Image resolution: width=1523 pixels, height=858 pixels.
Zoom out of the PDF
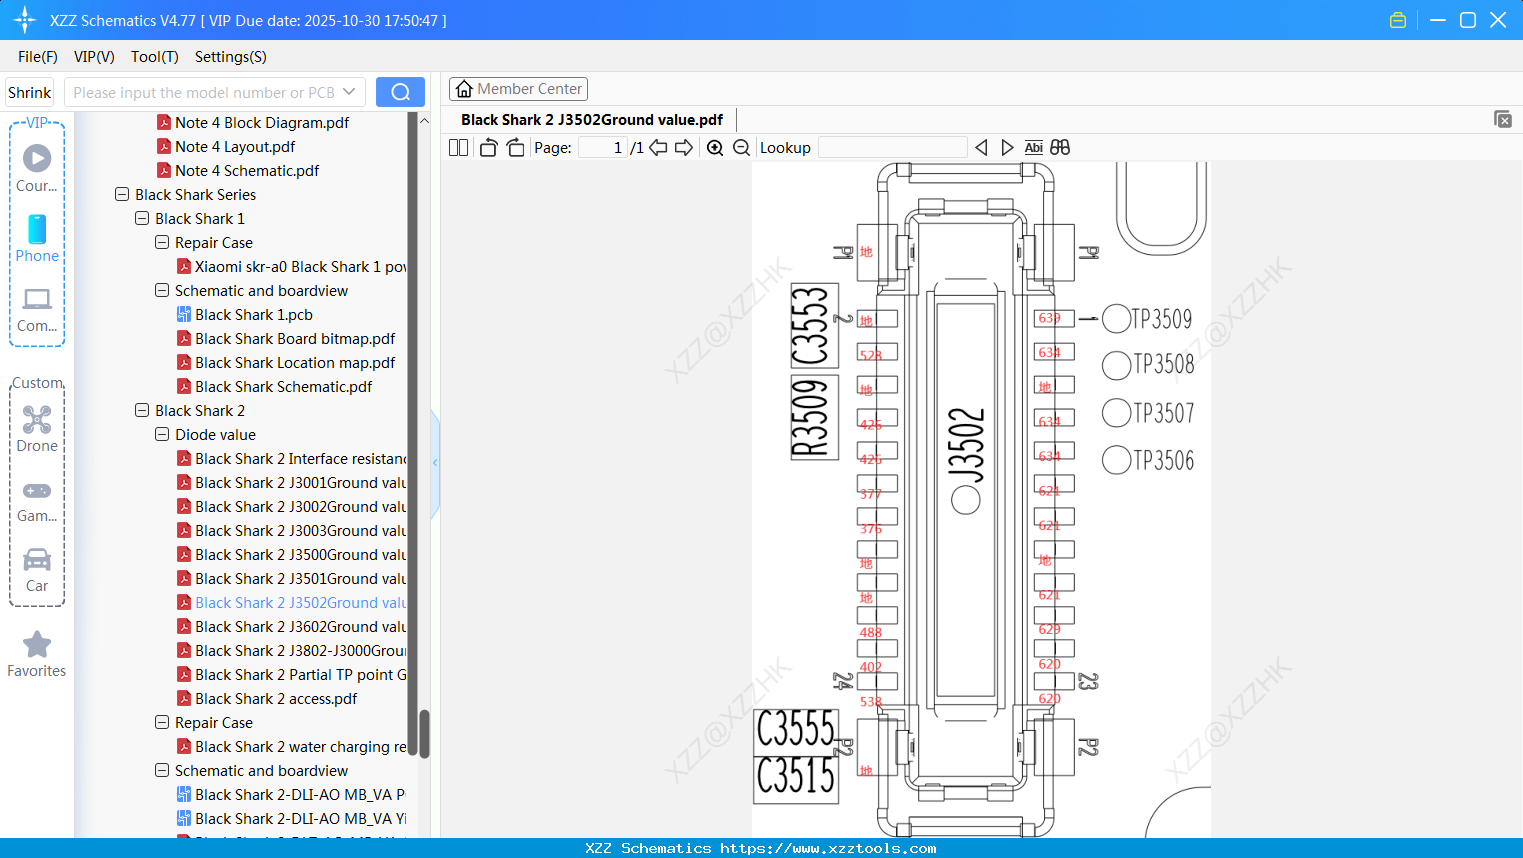tap(741, 147)
